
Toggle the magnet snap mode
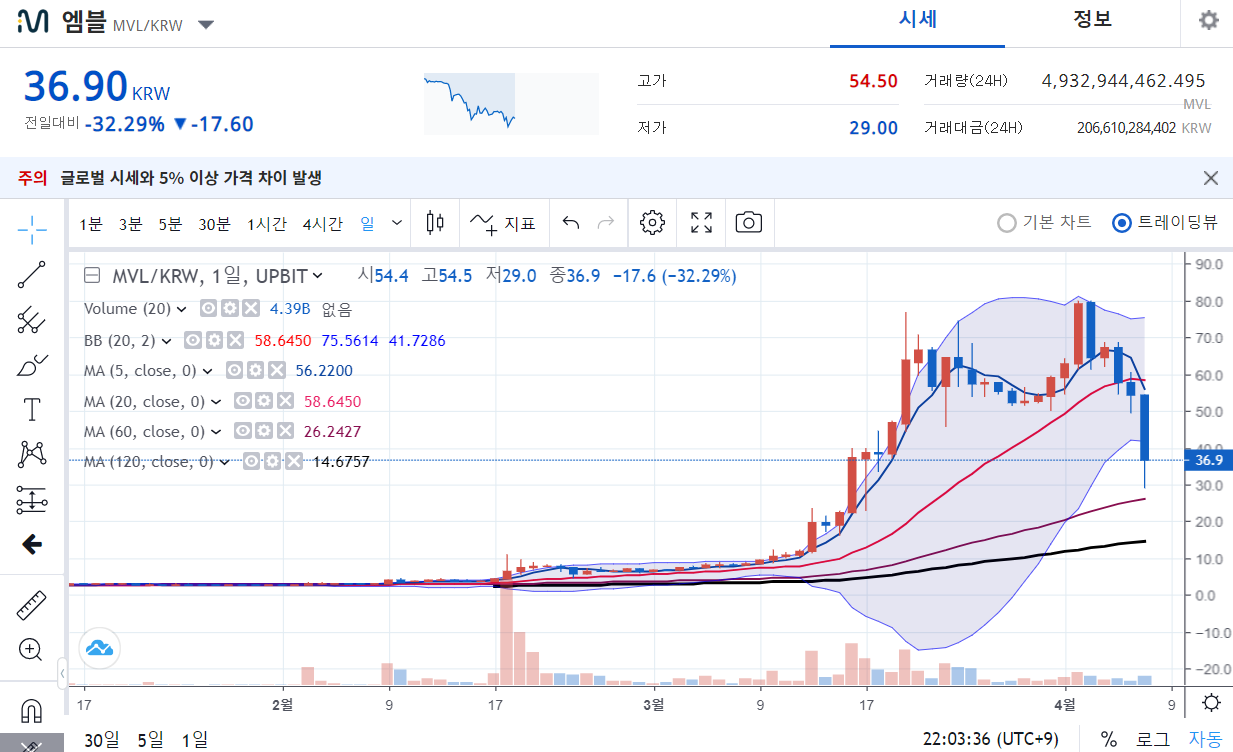pyautogui.click(x=32, y=710)
